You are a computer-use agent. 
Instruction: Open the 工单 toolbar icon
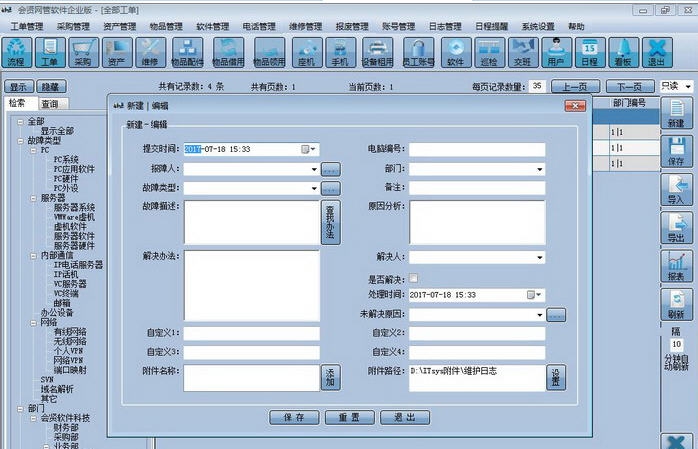pyautogui.click(x=50, y=53)
